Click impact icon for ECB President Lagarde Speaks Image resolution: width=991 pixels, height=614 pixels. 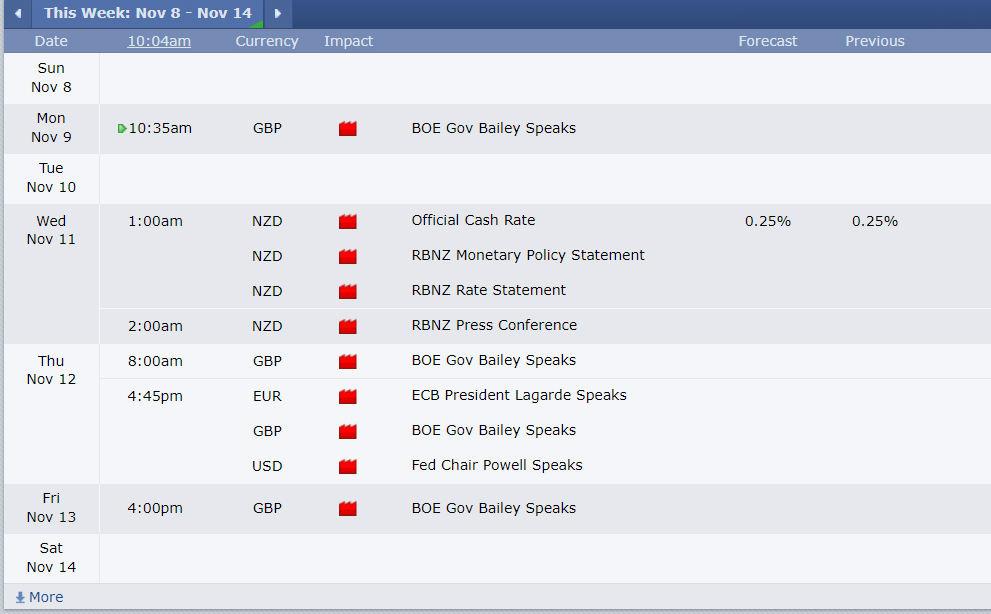pos(348,396)
